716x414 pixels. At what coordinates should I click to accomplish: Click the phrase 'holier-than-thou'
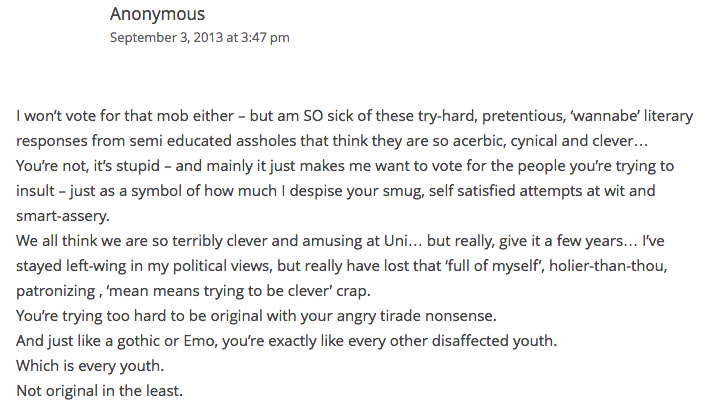point(607,266)
